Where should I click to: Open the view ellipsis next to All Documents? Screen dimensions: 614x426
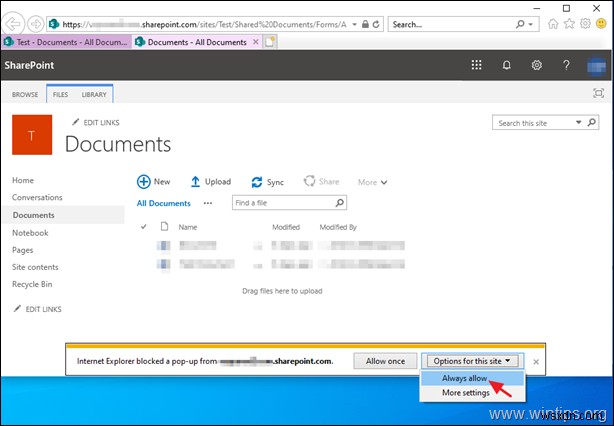208,203
